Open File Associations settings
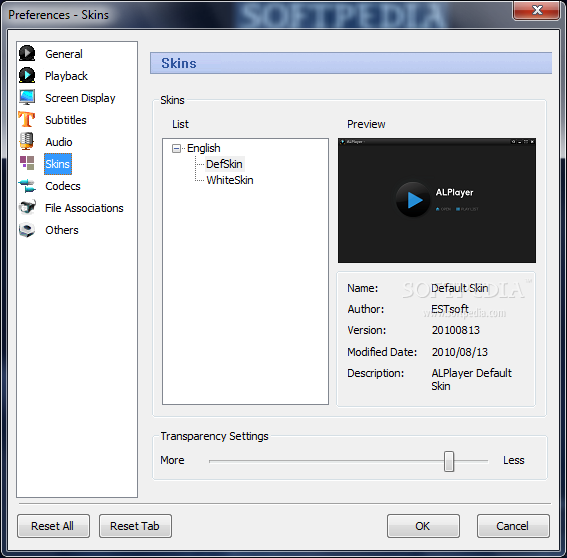The image size is (567, 558). 84,208
